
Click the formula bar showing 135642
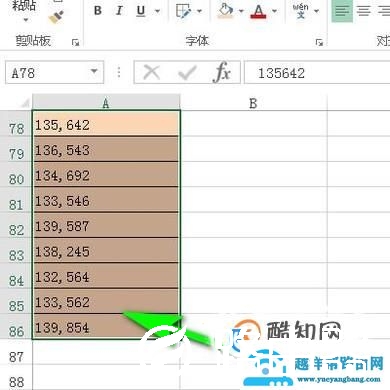[x=317, y=72]
